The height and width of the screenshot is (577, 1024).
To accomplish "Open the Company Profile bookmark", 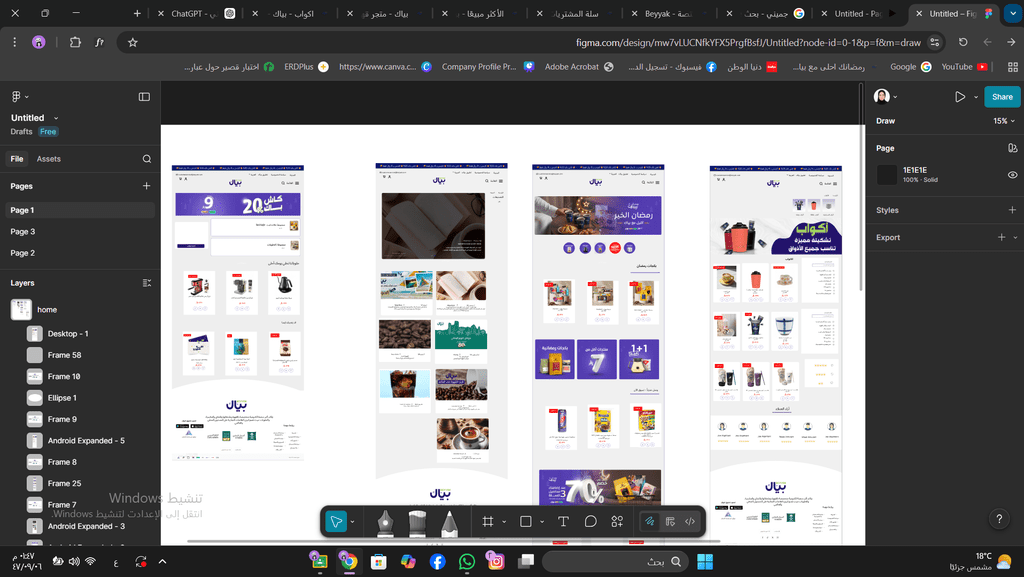I will click(488, 67).
